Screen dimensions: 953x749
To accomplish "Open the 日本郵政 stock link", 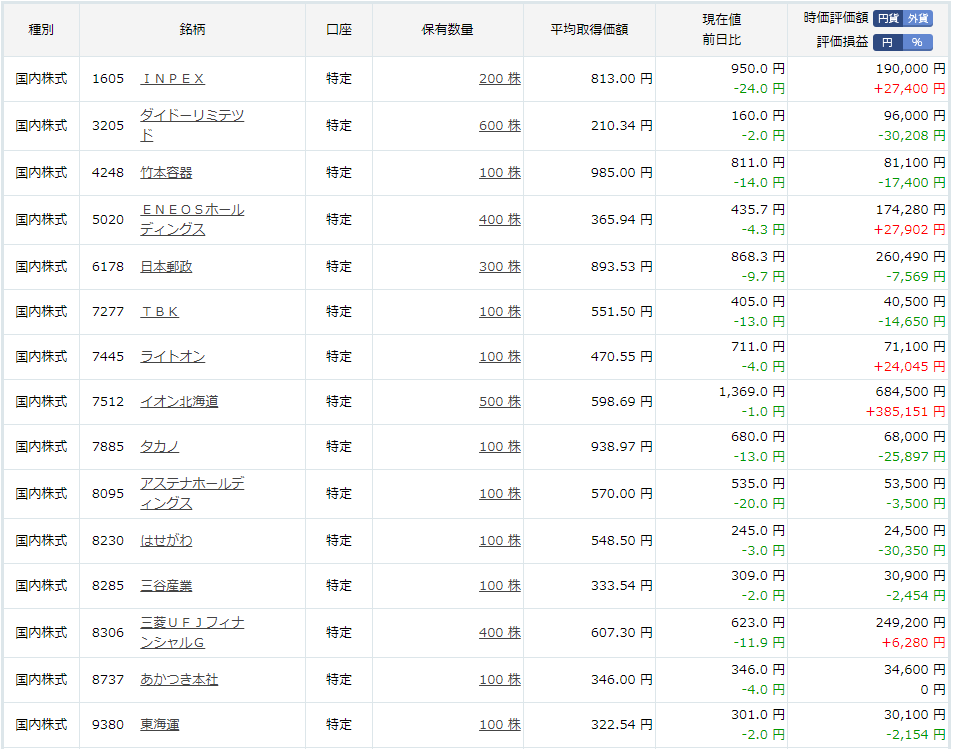I will point(166,266).
